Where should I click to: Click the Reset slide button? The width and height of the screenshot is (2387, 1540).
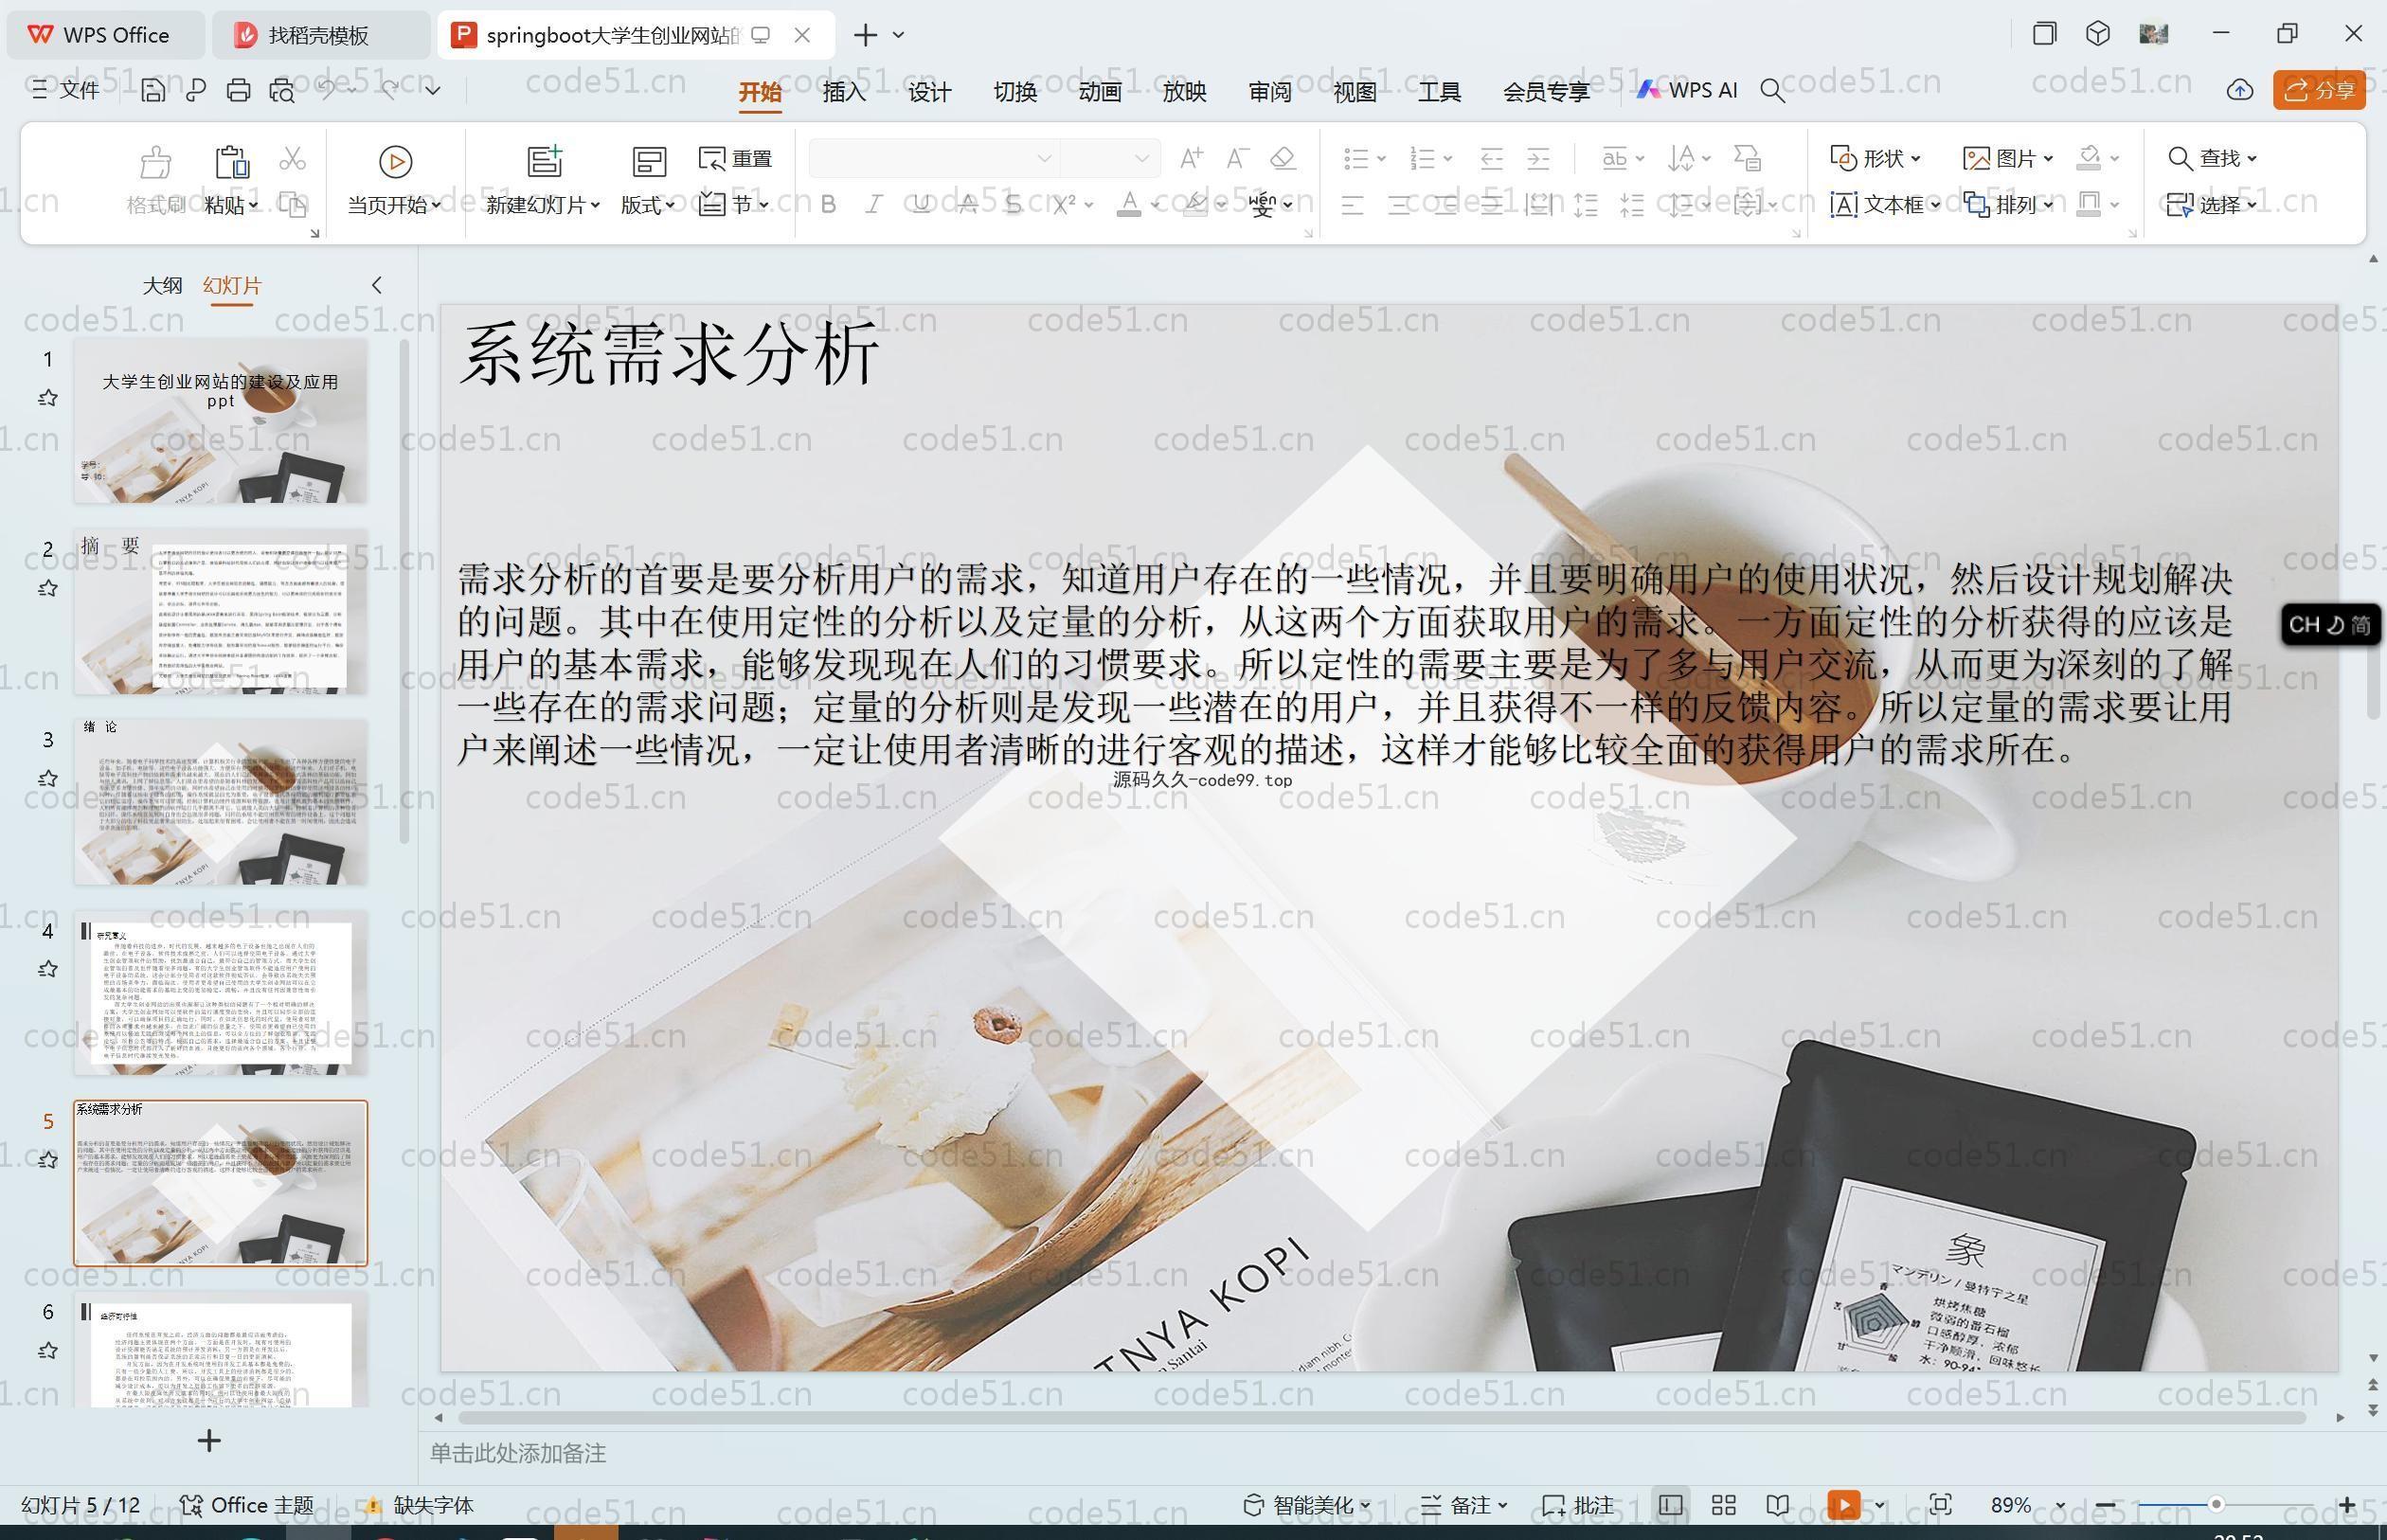tap(735, 158)
